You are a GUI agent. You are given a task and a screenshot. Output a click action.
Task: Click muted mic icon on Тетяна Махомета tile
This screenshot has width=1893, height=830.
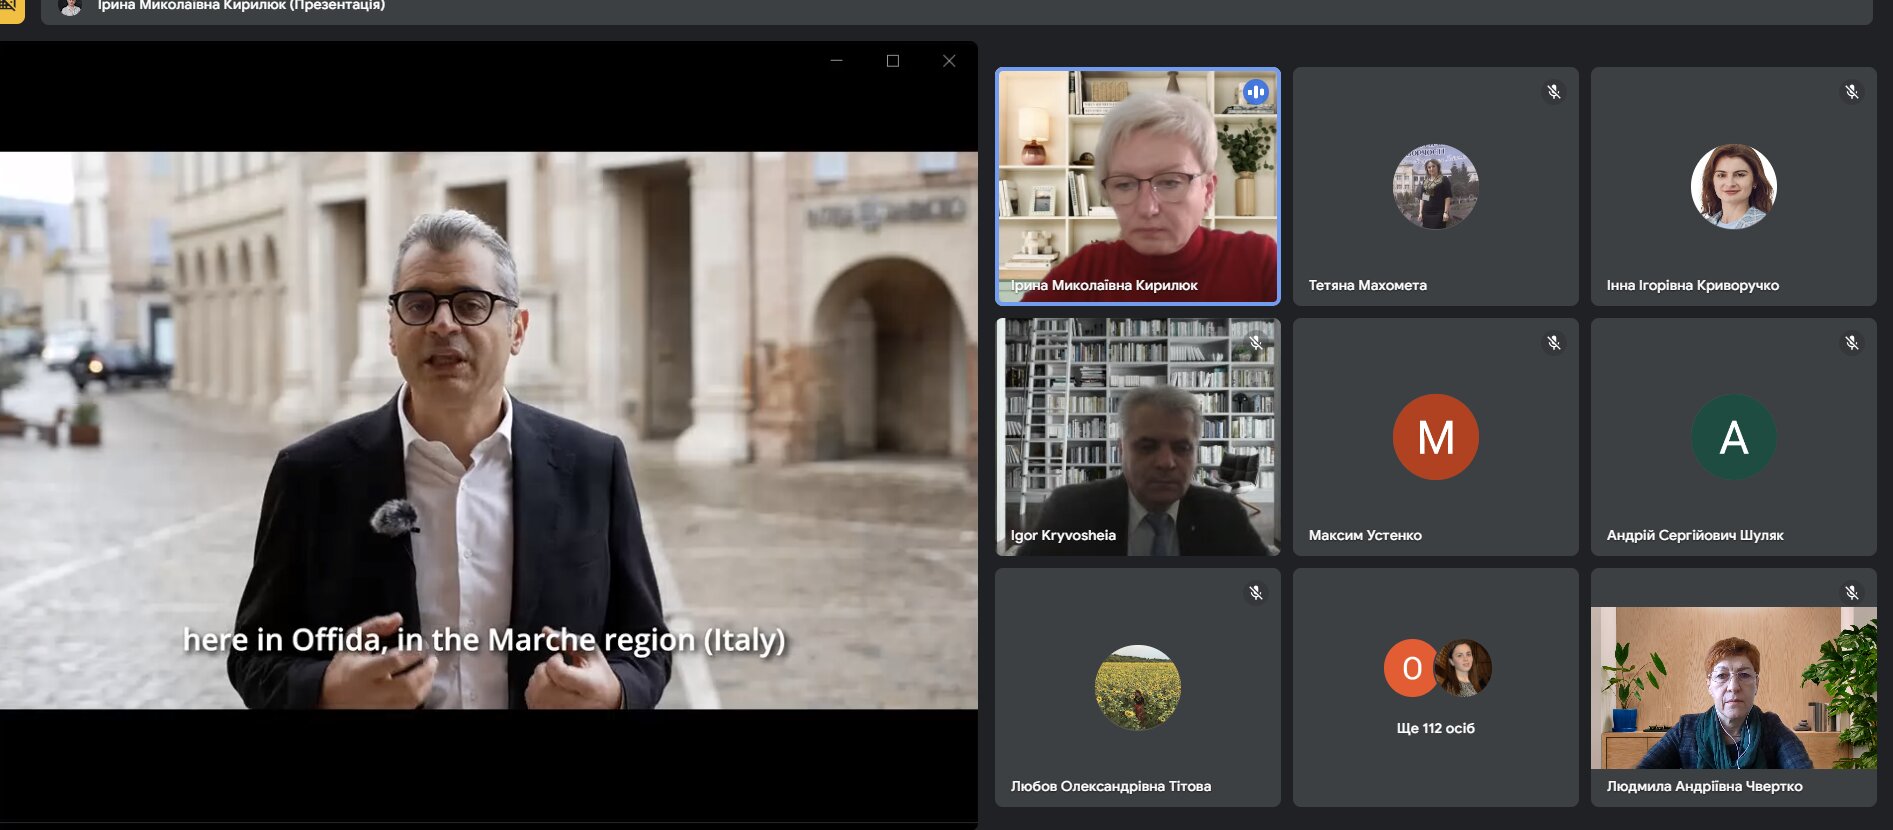(1553, 92)
